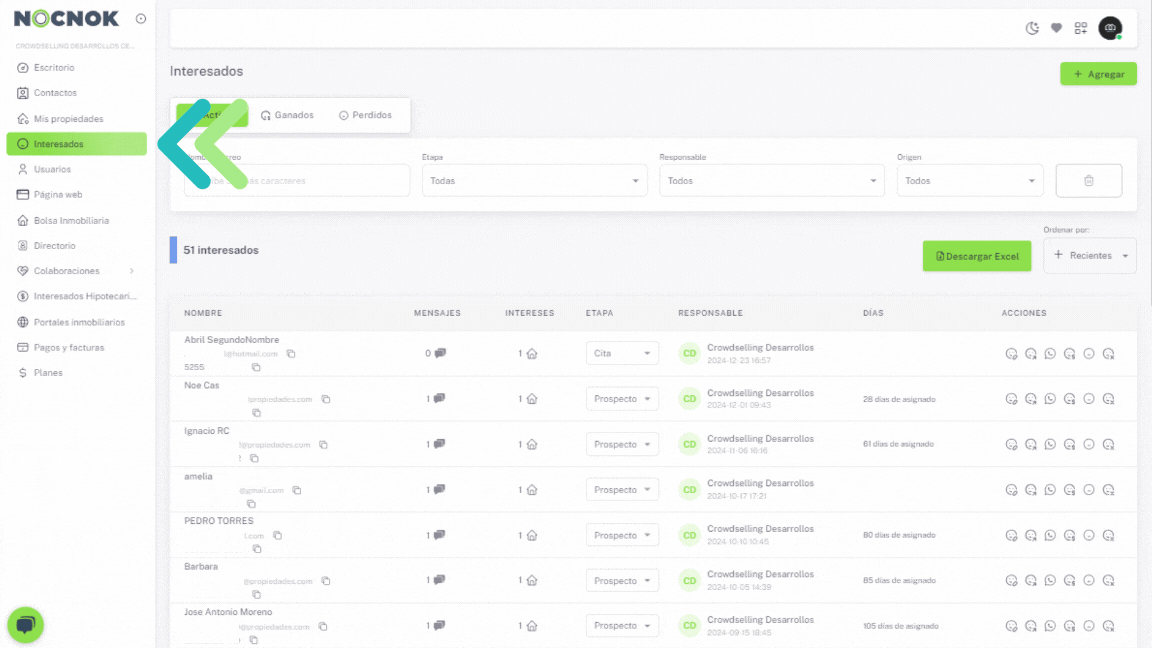Click face-with-pencil edit icon for Noe Cas
Image resolution: width=1152 pixels, height=648 pixels.
coord(1012,399)
